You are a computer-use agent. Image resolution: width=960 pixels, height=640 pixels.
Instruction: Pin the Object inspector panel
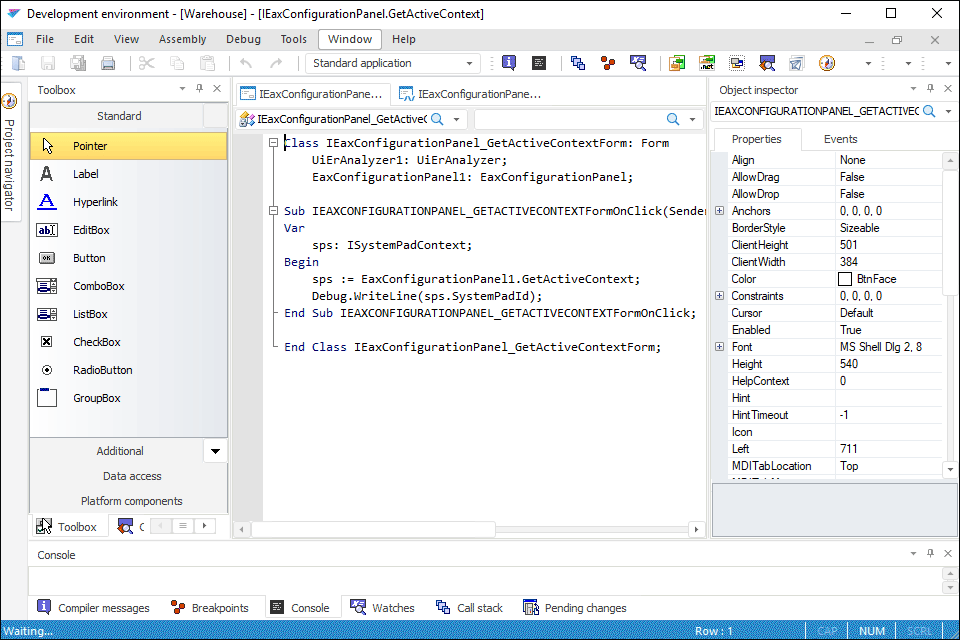click(x=930, y=89)
